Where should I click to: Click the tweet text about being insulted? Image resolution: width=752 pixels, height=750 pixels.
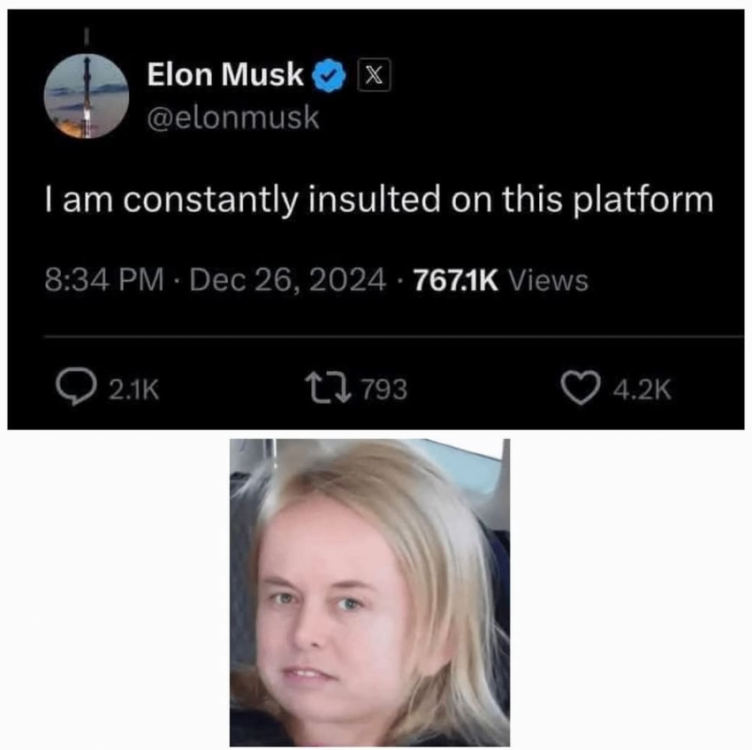[379, 199]
